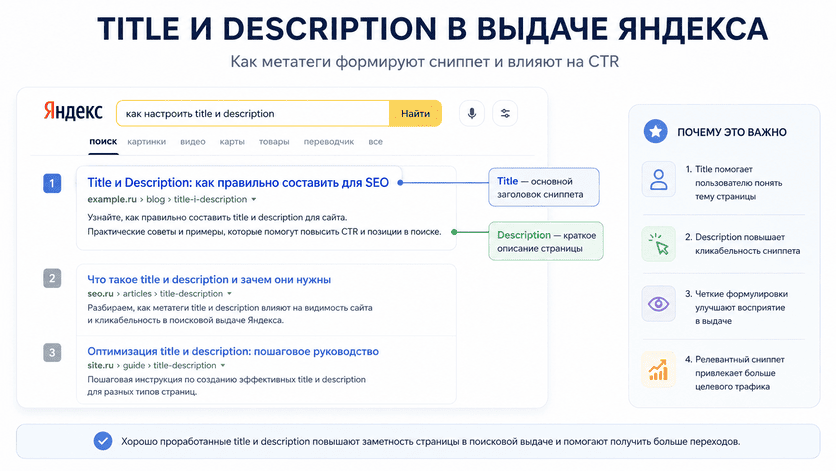Focus the search input field with query text
This screenshot has height=471, width=836.
click(x=253, y=113)
